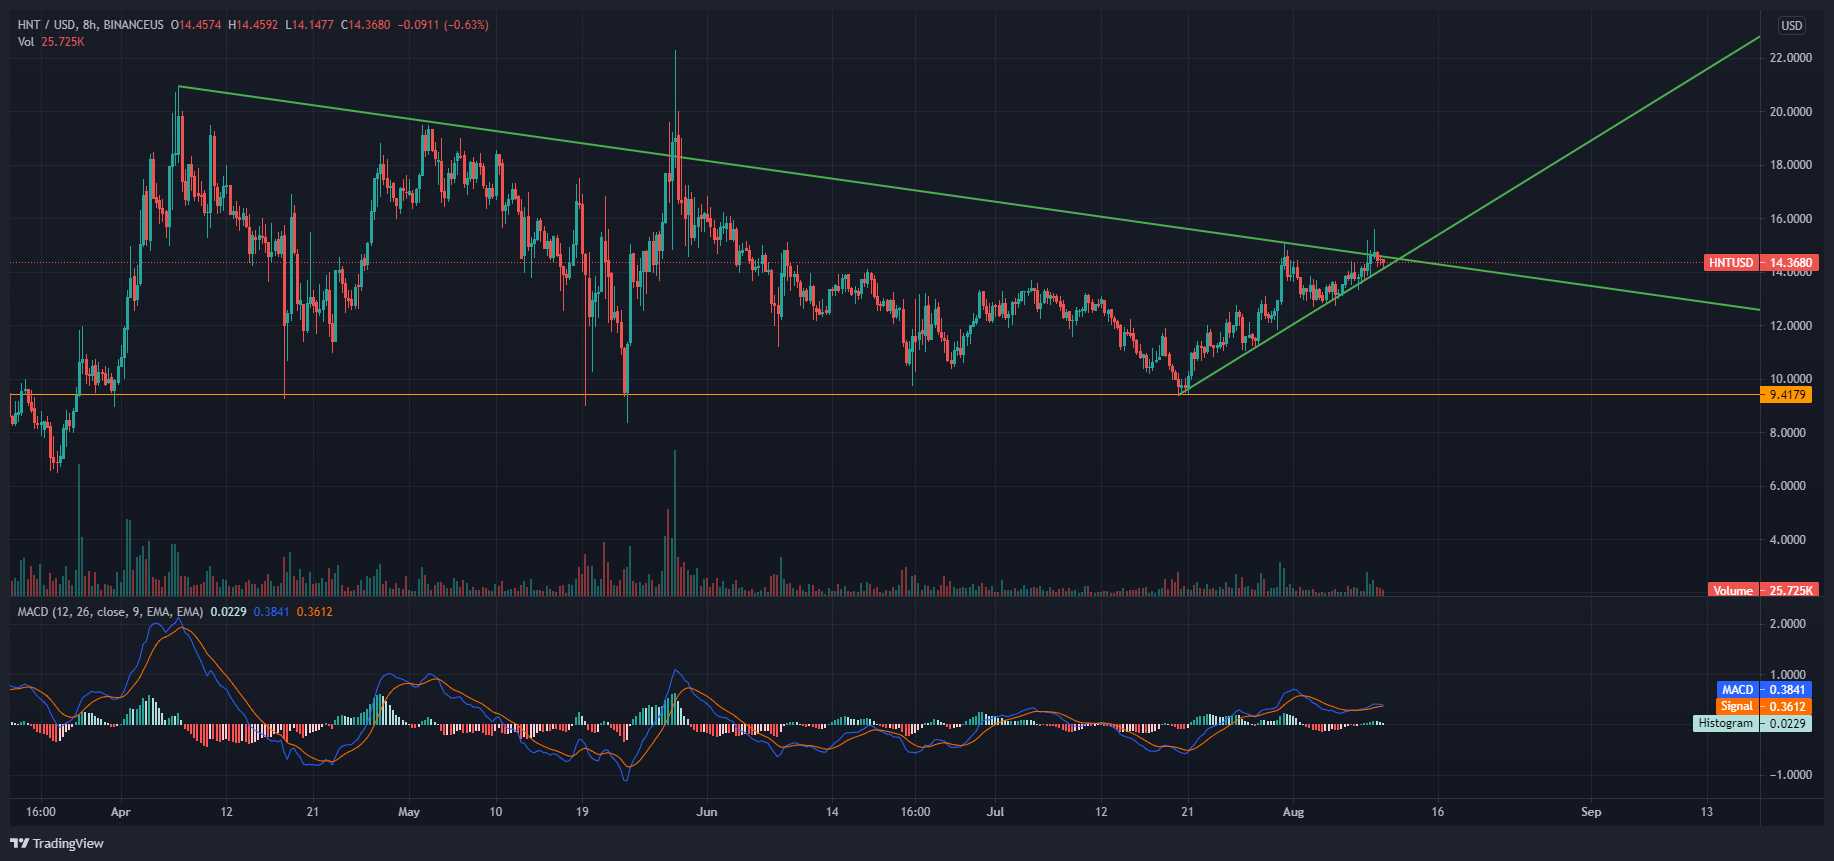Click the 6.0000 price axis label
The height and width of the screenshot is (861, 1834).
click(x=1788, y=486)
